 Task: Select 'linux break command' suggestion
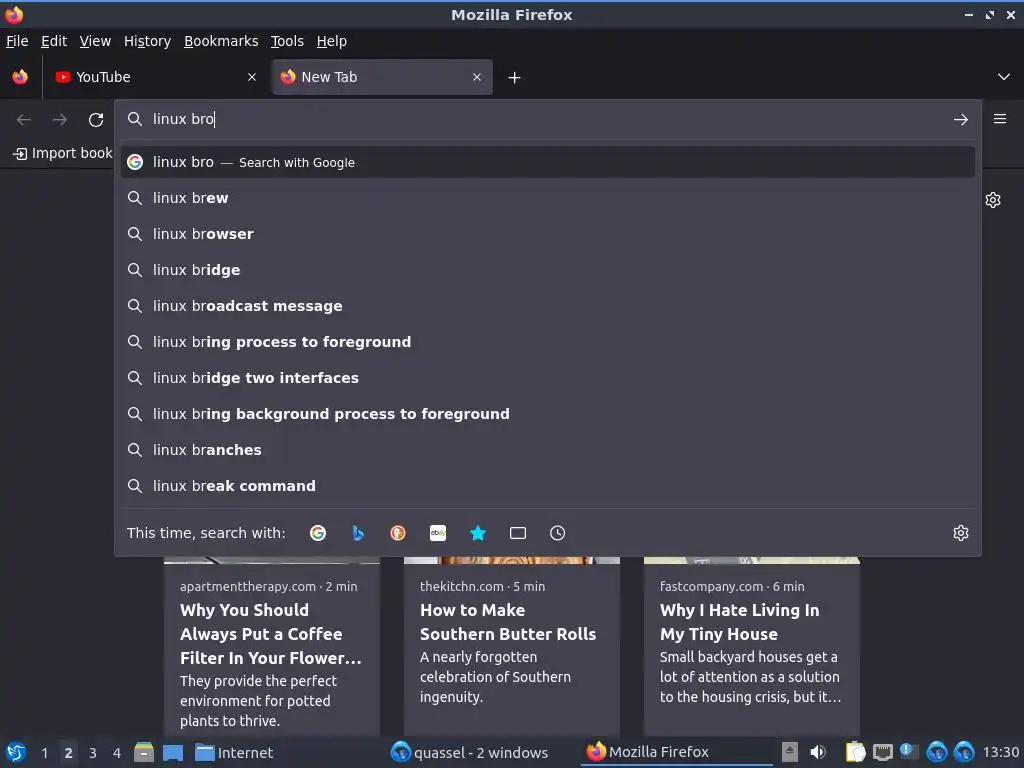(548, 485)
